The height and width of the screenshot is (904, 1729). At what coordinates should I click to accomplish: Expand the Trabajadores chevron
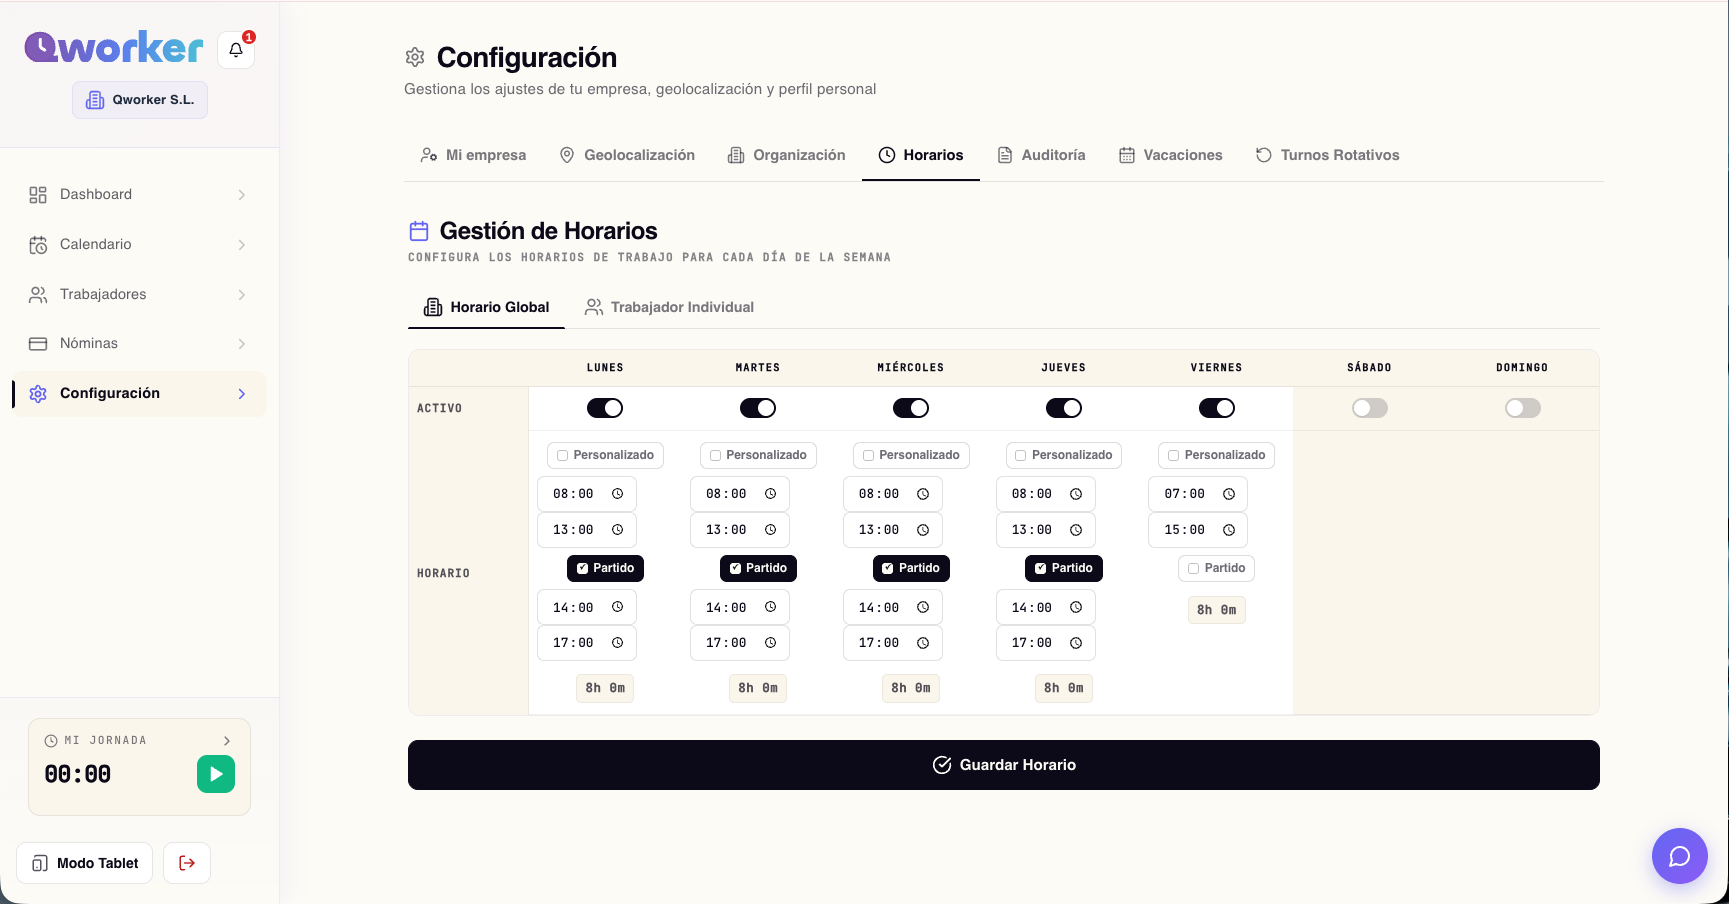[x=242, y=295]
